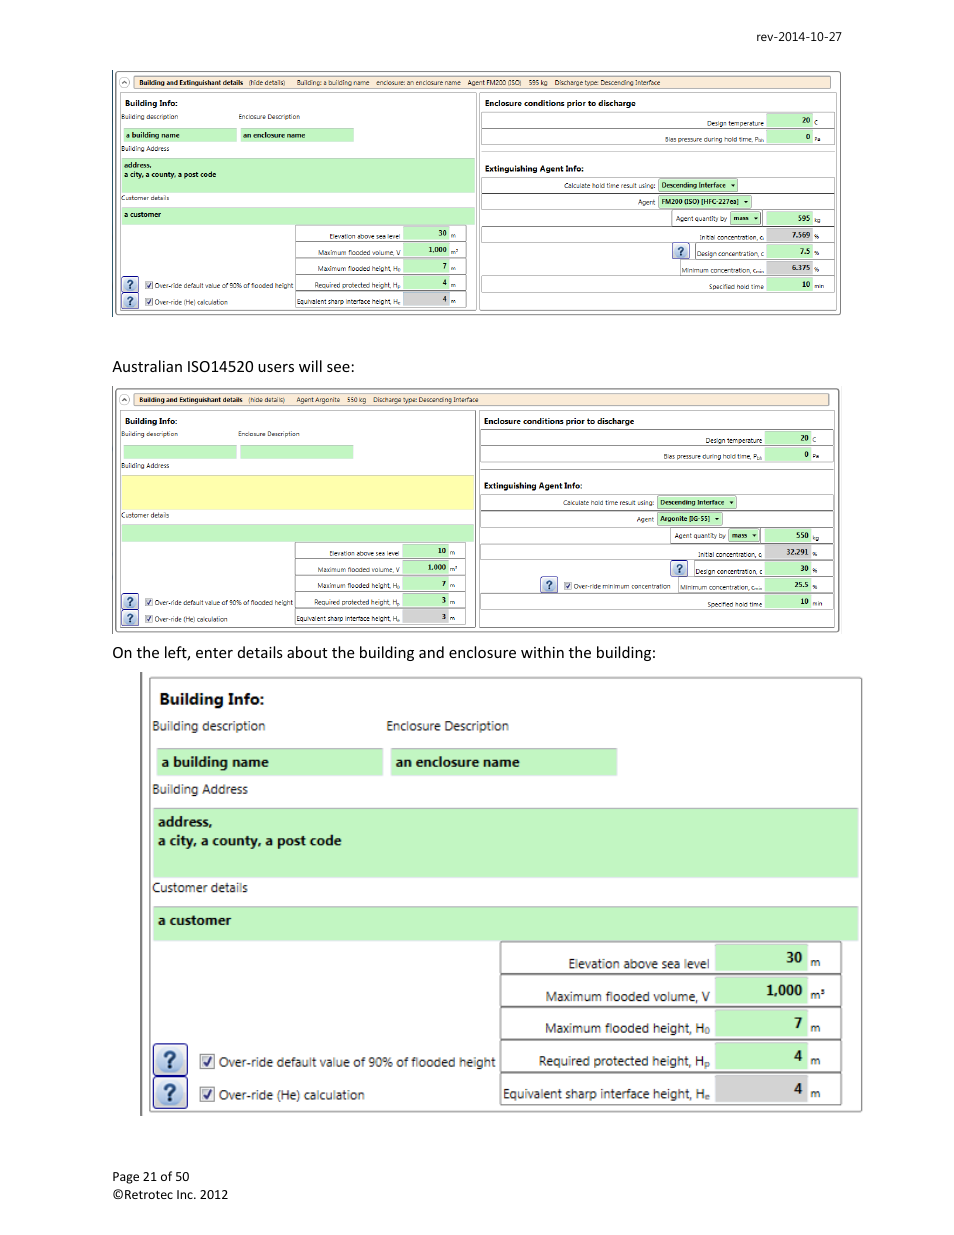The width and height of the screenshot is (954, 1235).
Task: Open help for Design concentration in FM200 screenshot
Action: [681, 252]
